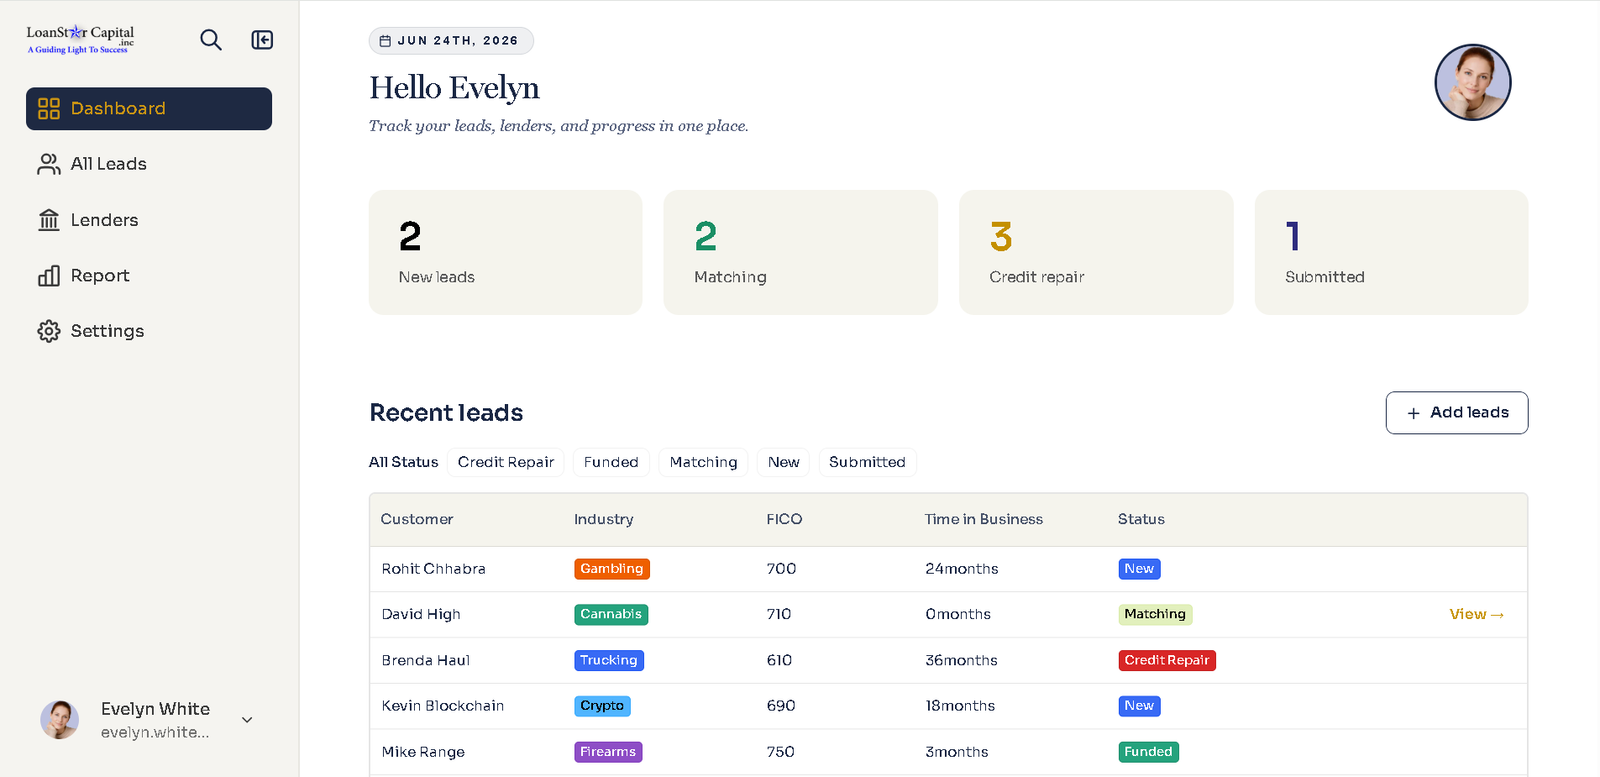Go to All Leads page
This screenshot has width=1600, height=777.
[149, 164]
